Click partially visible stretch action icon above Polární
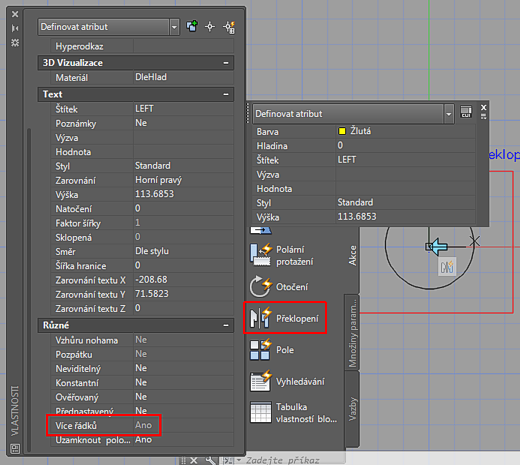The width and height of the screenshot is (520, 465). click(x=261, y=230)
